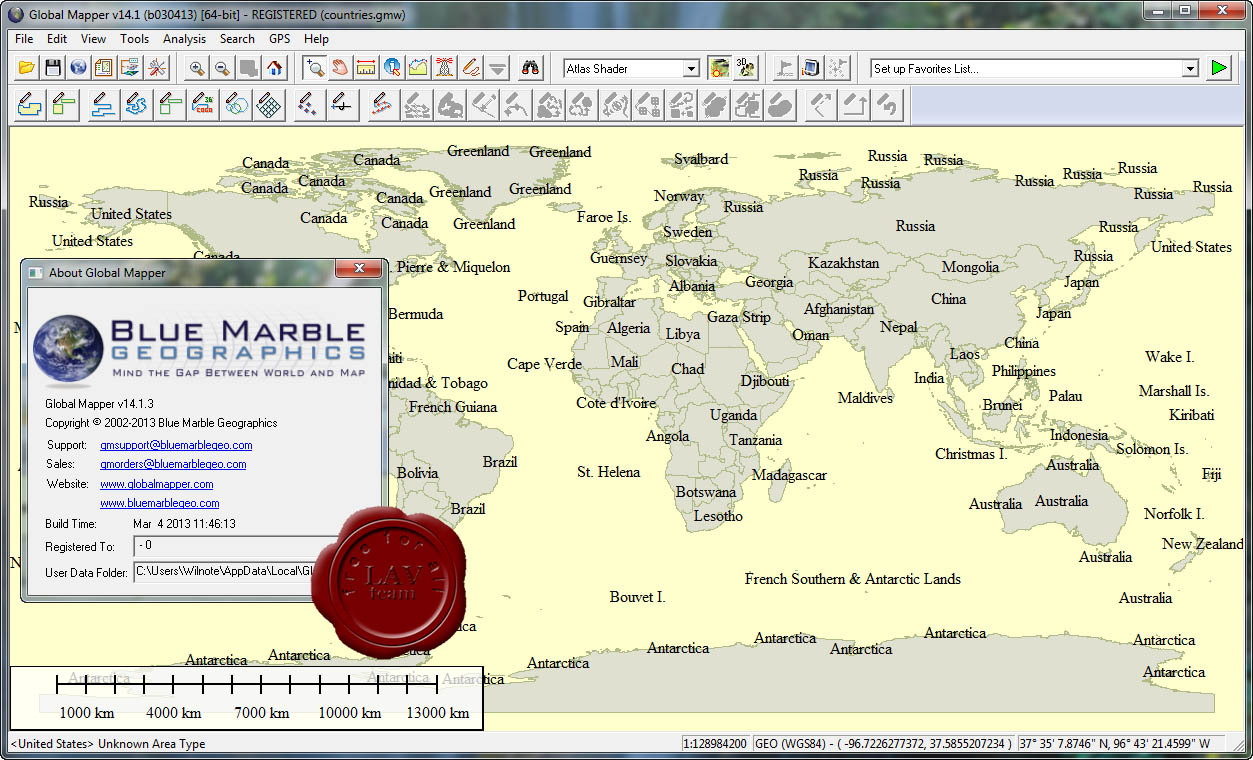Click the GEO (WGS84) coordinates in status bar

point(884,744)
